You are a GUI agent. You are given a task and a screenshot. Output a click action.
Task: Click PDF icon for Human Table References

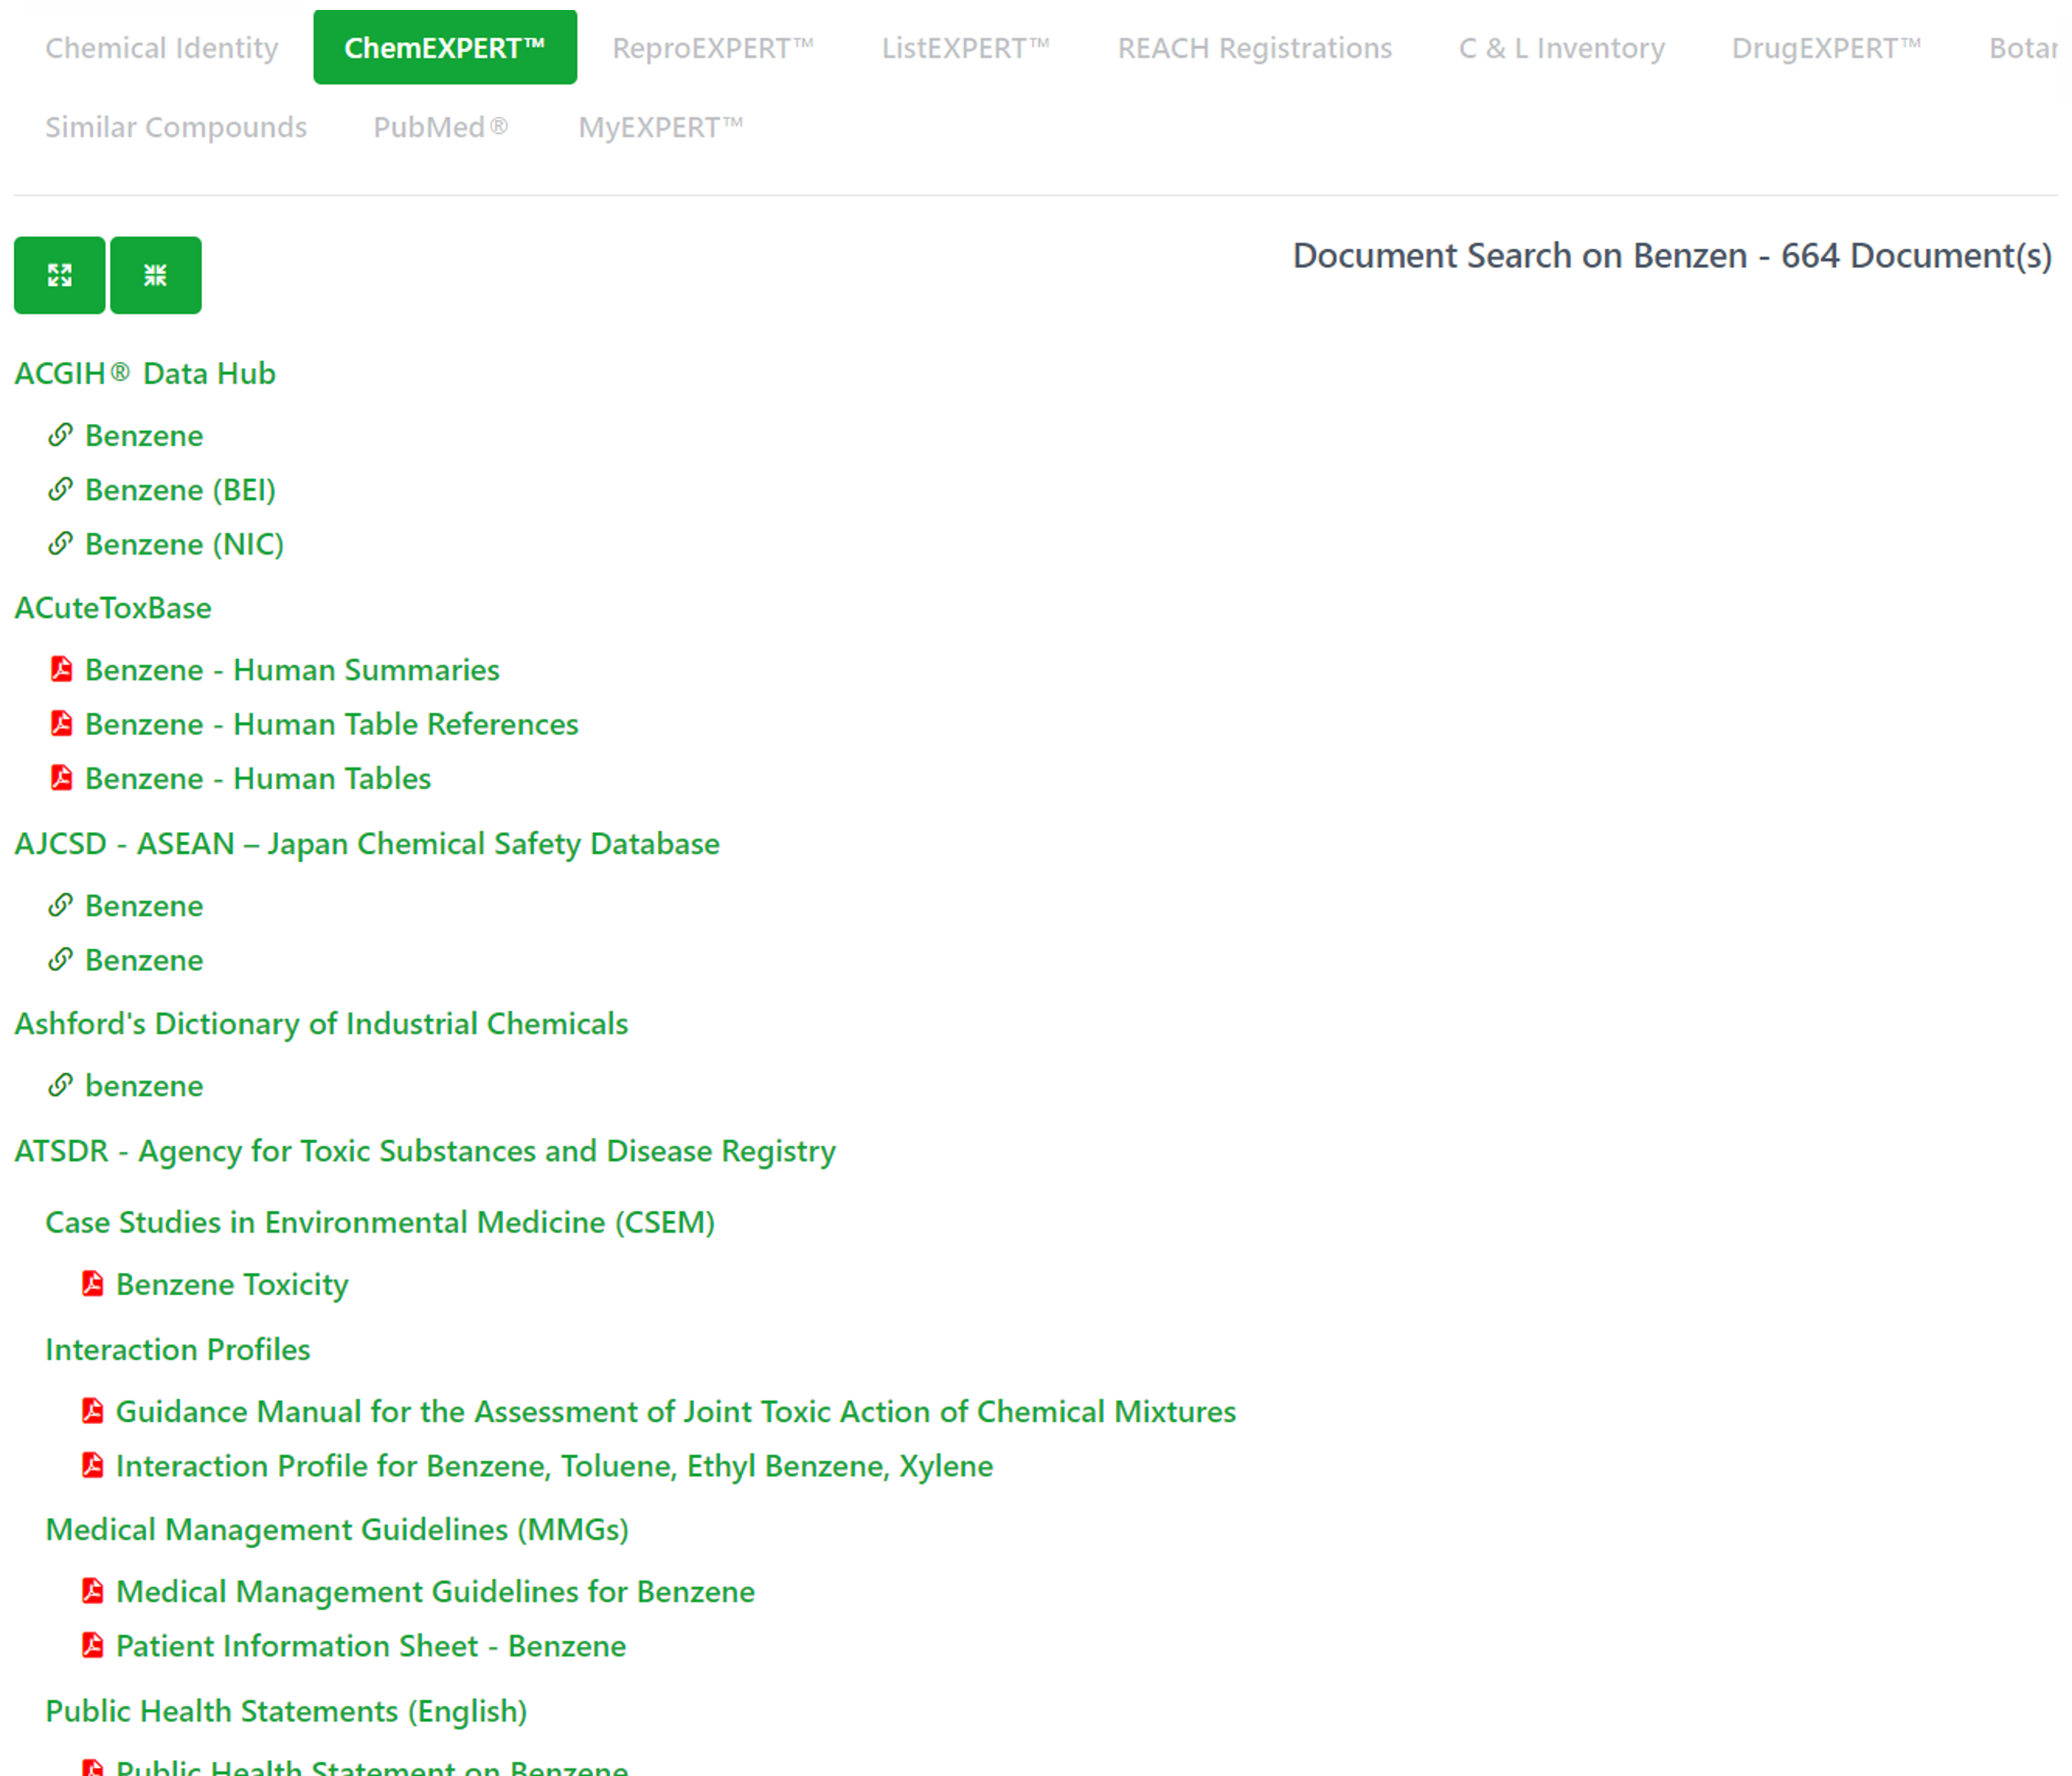[61, 723]
